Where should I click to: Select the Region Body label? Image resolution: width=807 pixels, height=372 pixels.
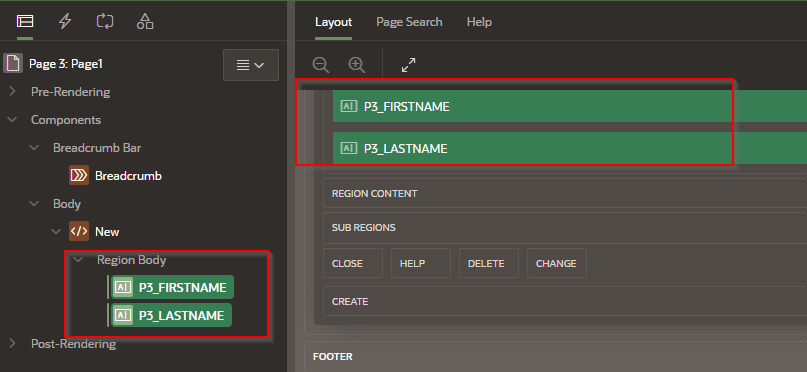(131, 260)
